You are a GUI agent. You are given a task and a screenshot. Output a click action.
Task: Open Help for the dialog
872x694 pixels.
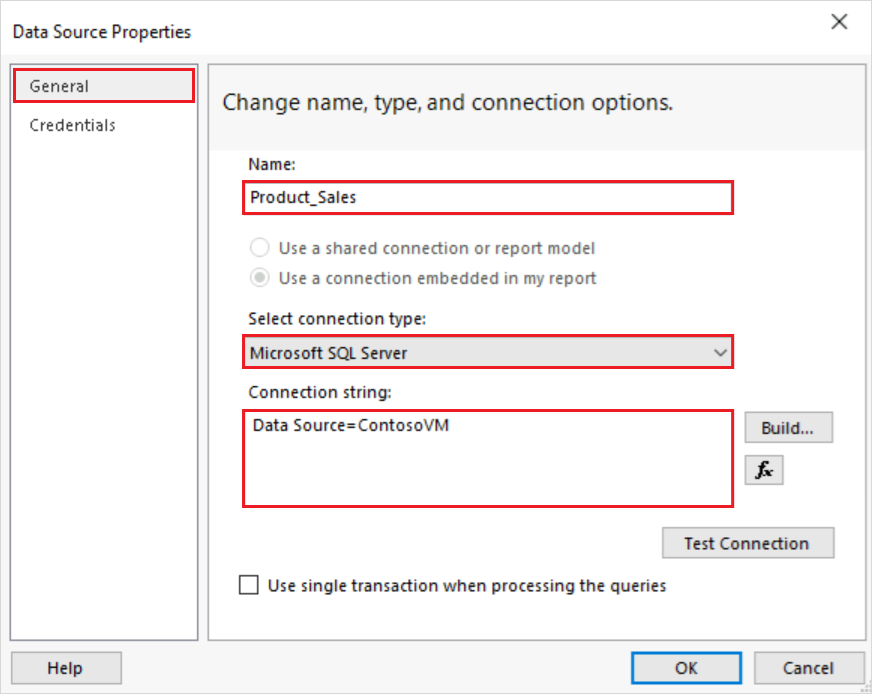[65, 667]
